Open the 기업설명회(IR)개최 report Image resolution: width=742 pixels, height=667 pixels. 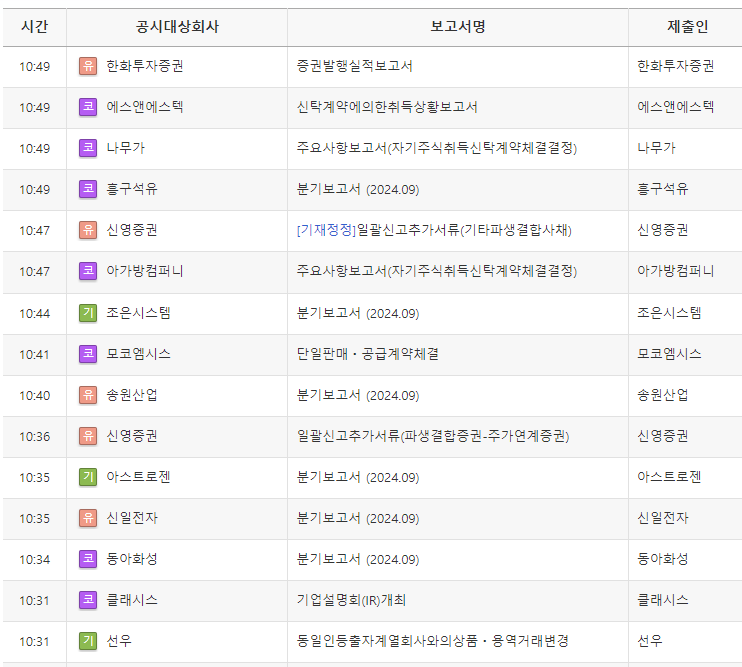point(351,600)
